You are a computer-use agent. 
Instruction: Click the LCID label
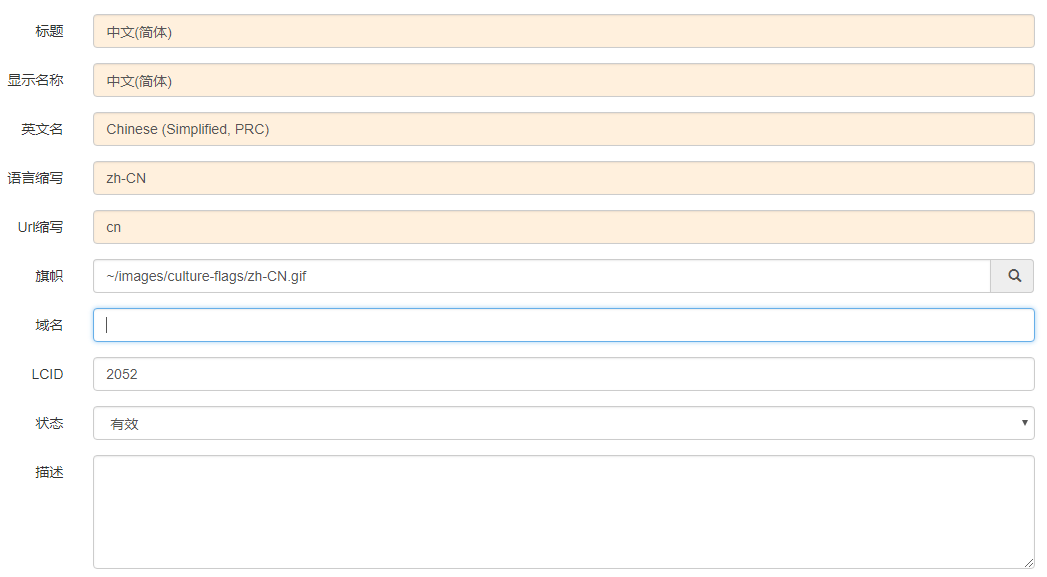(x=47, y=374)
